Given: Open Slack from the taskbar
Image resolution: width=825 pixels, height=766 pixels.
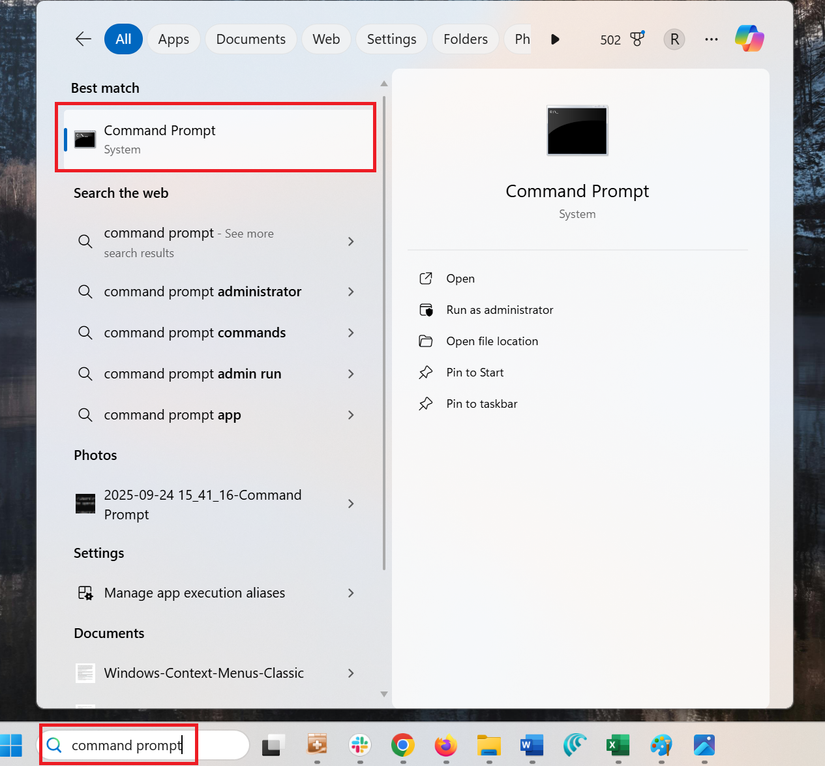Looking at the screenshot, I should pyautogui.click(x=360, y=745).
